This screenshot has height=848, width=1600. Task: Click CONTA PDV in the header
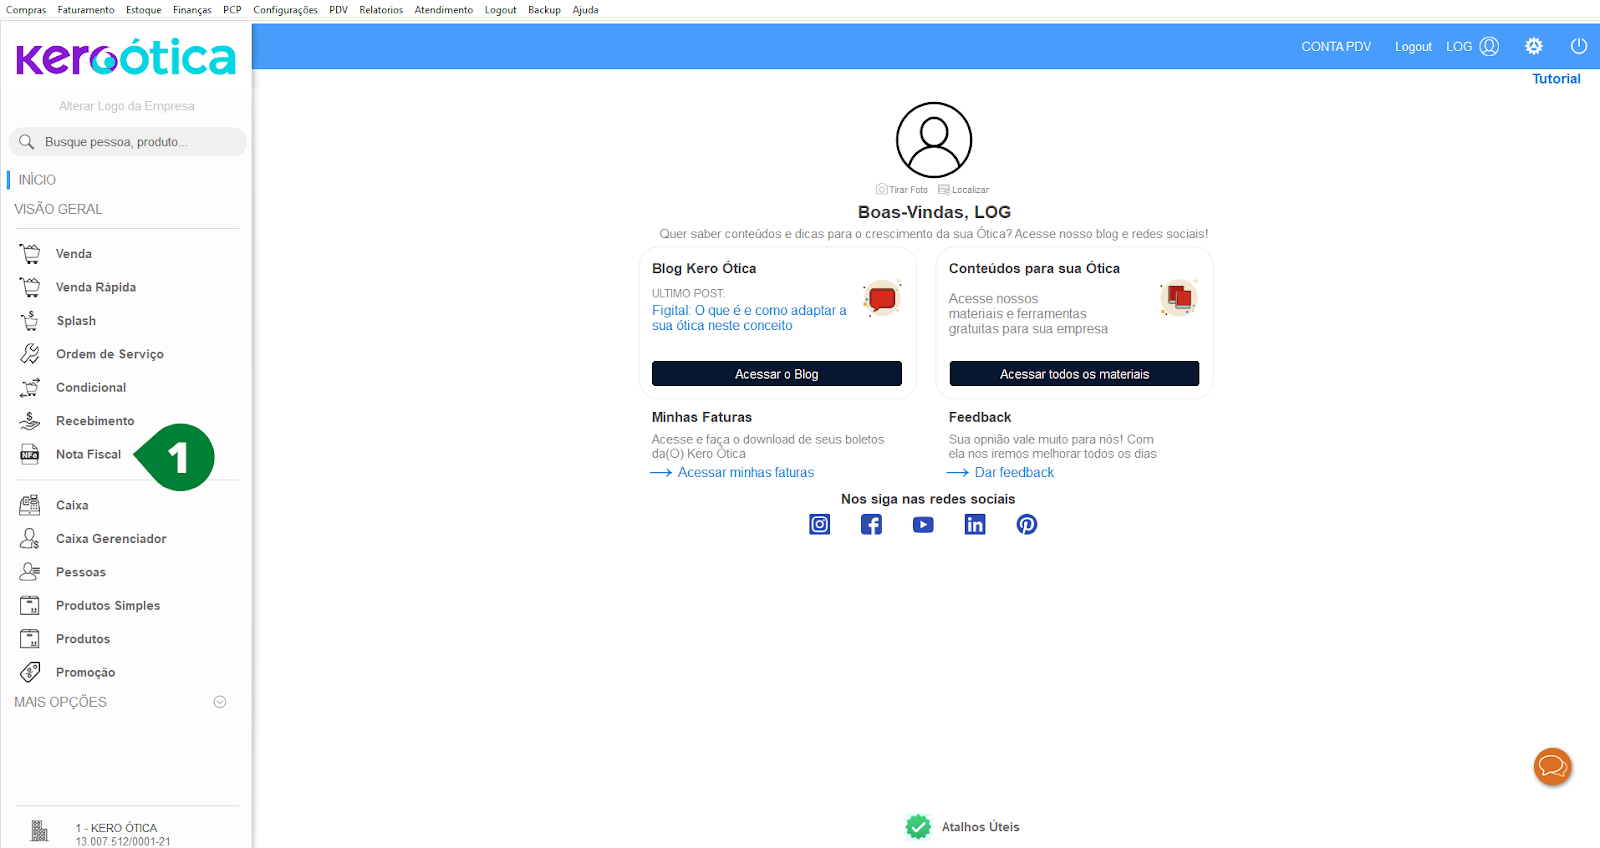tap(1336, 47)
